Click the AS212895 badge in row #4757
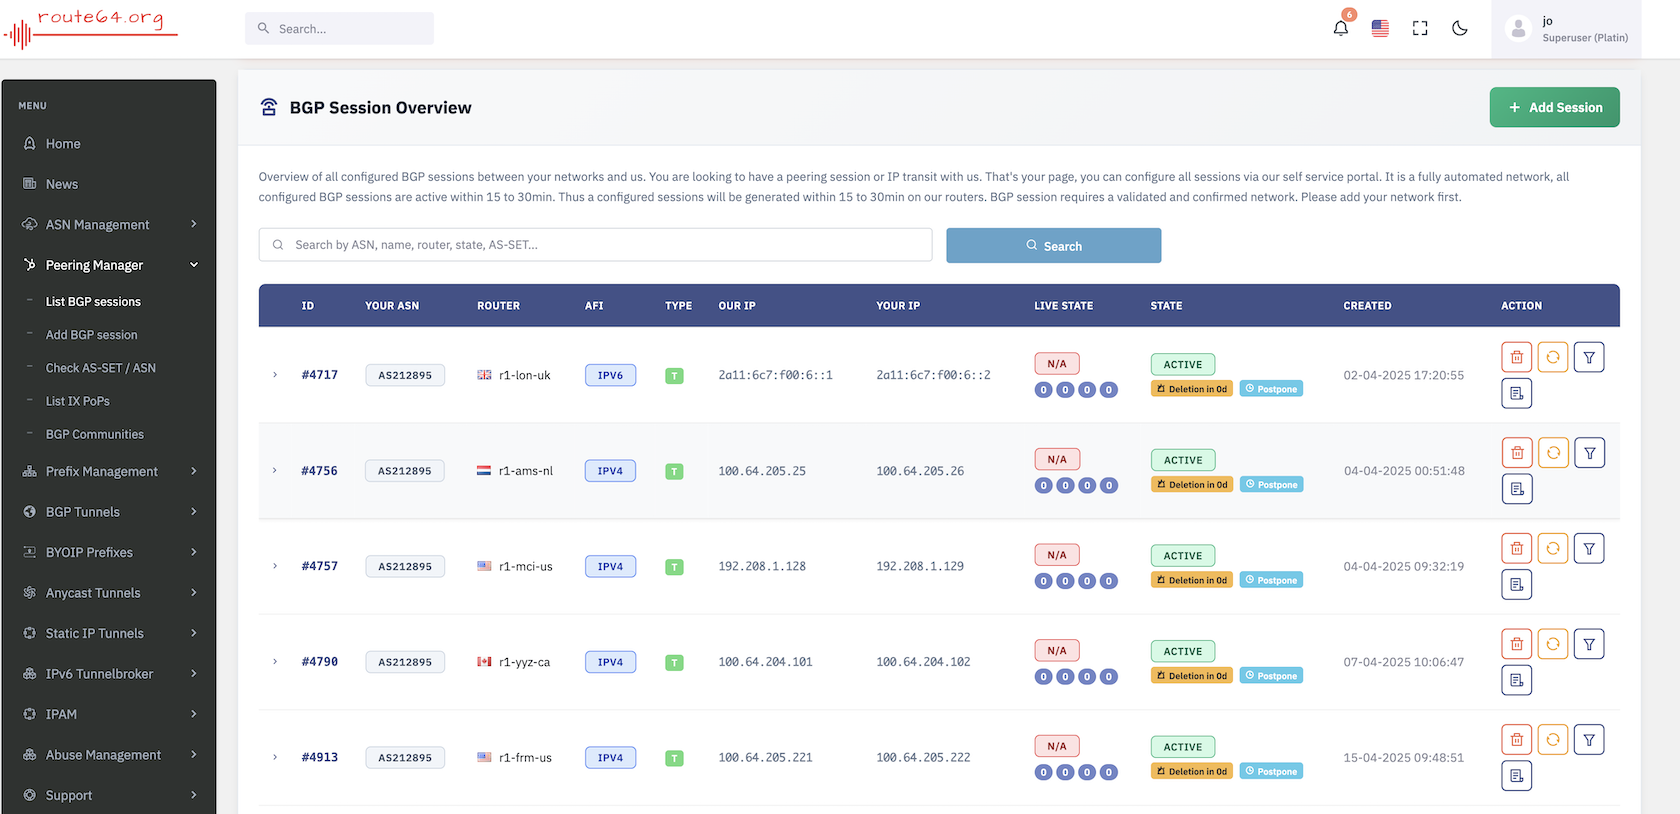This screenshot has height=814, width=1680. click(x=405, y=566)
